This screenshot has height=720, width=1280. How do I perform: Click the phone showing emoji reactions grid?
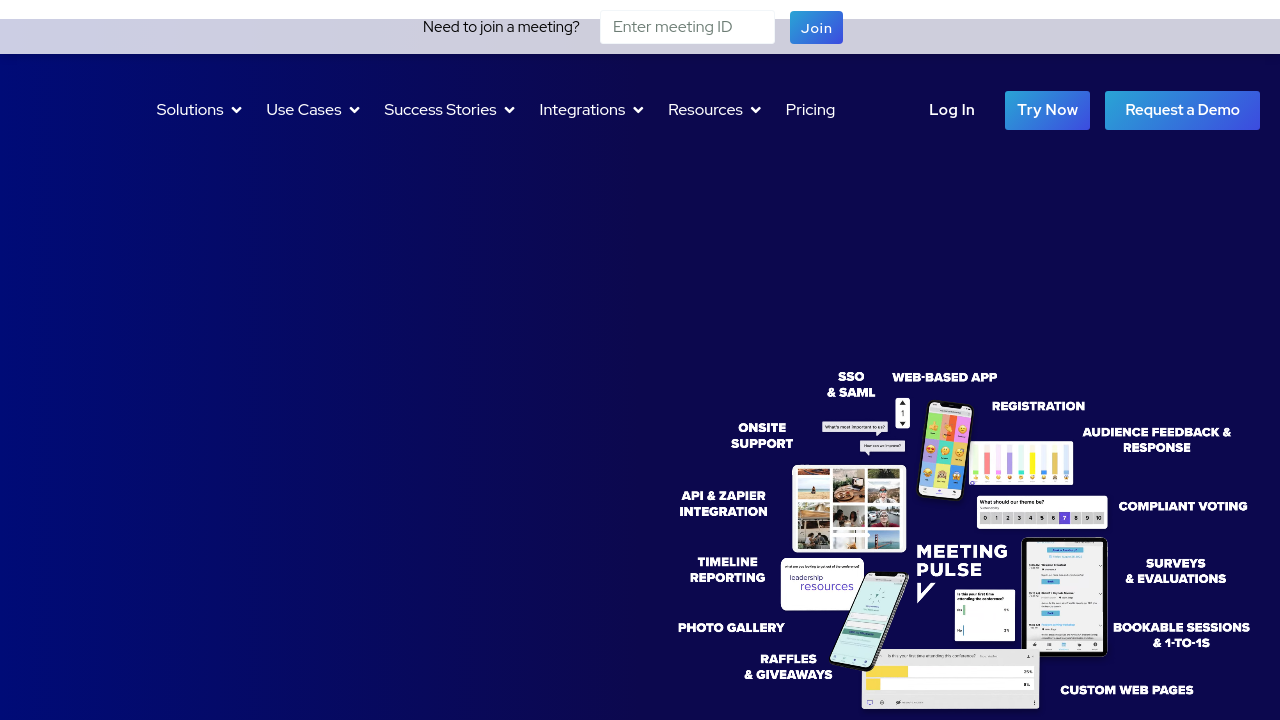click(944, 450)
